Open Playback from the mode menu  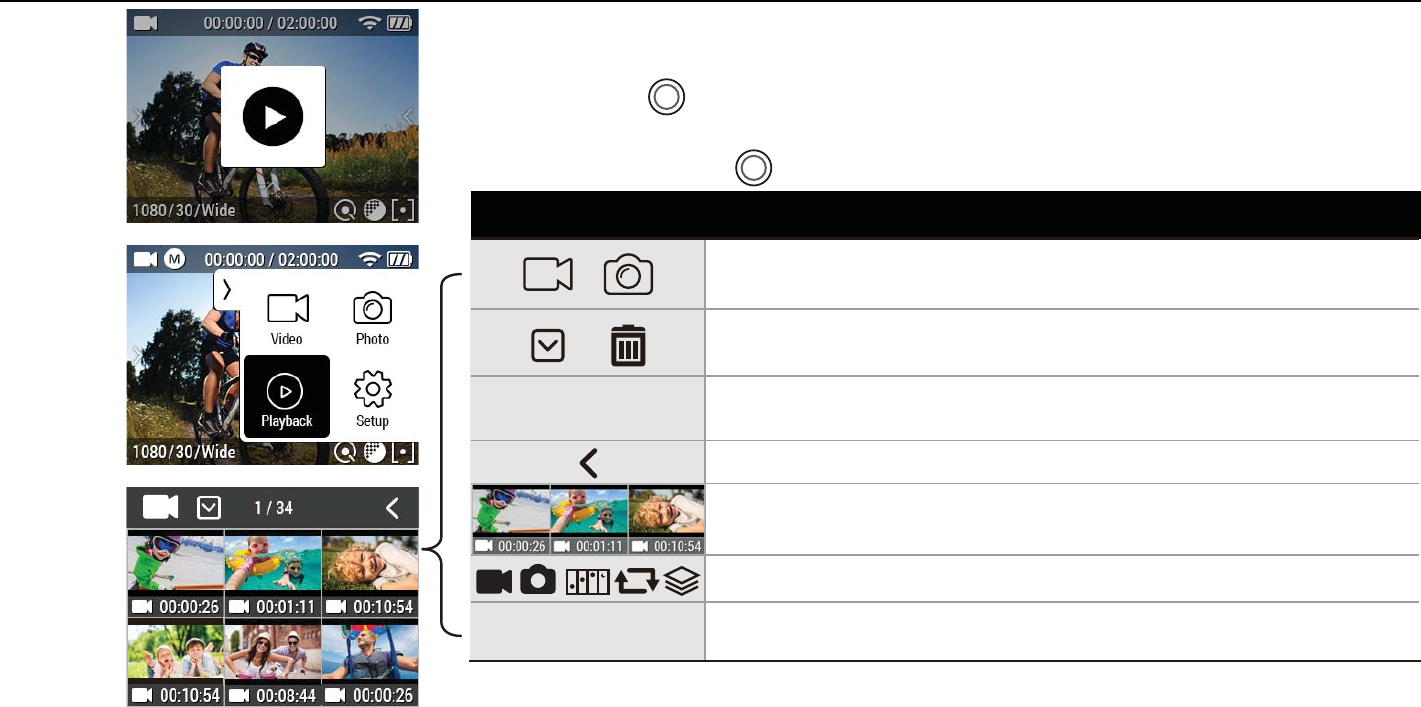(286, 397)
